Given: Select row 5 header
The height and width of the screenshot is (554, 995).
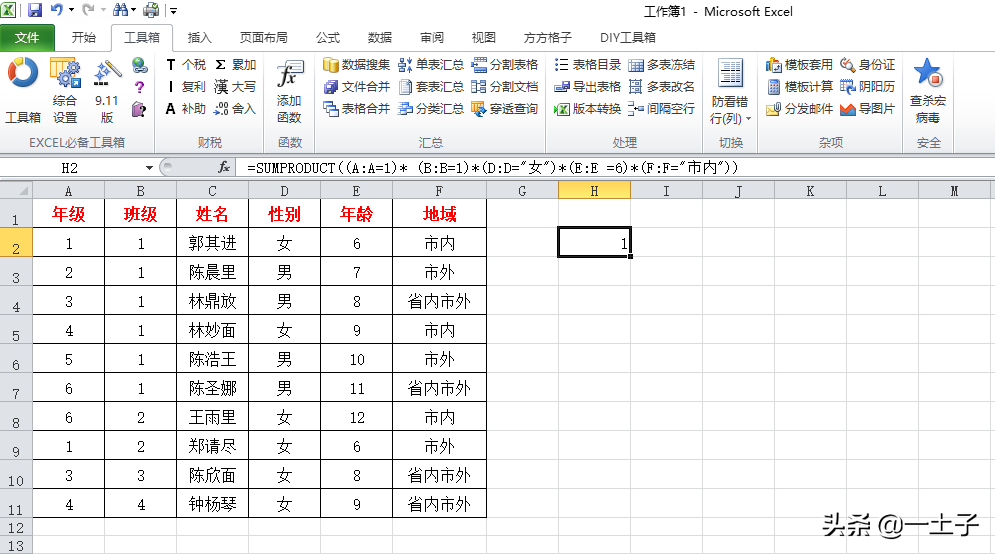Looking at the screenshot, I should 16,331.
